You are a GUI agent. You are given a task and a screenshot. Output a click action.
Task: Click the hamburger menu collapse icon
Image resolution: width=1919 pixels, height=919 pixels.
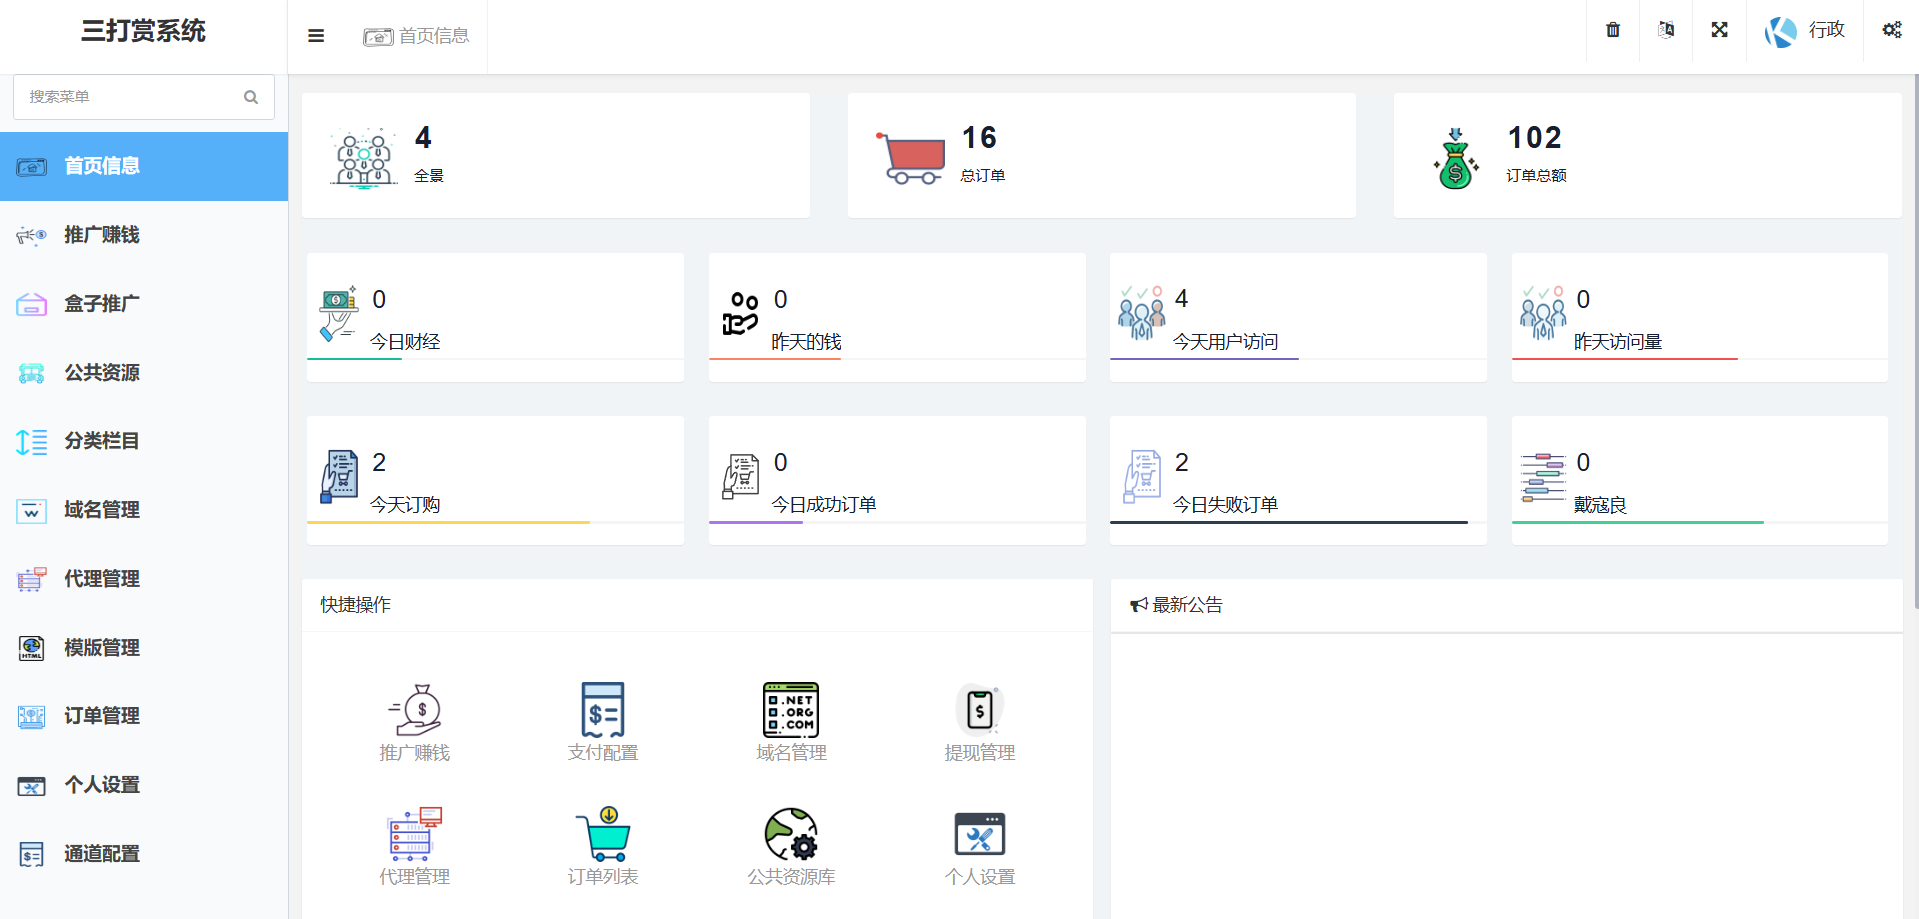tap(316, 36)
